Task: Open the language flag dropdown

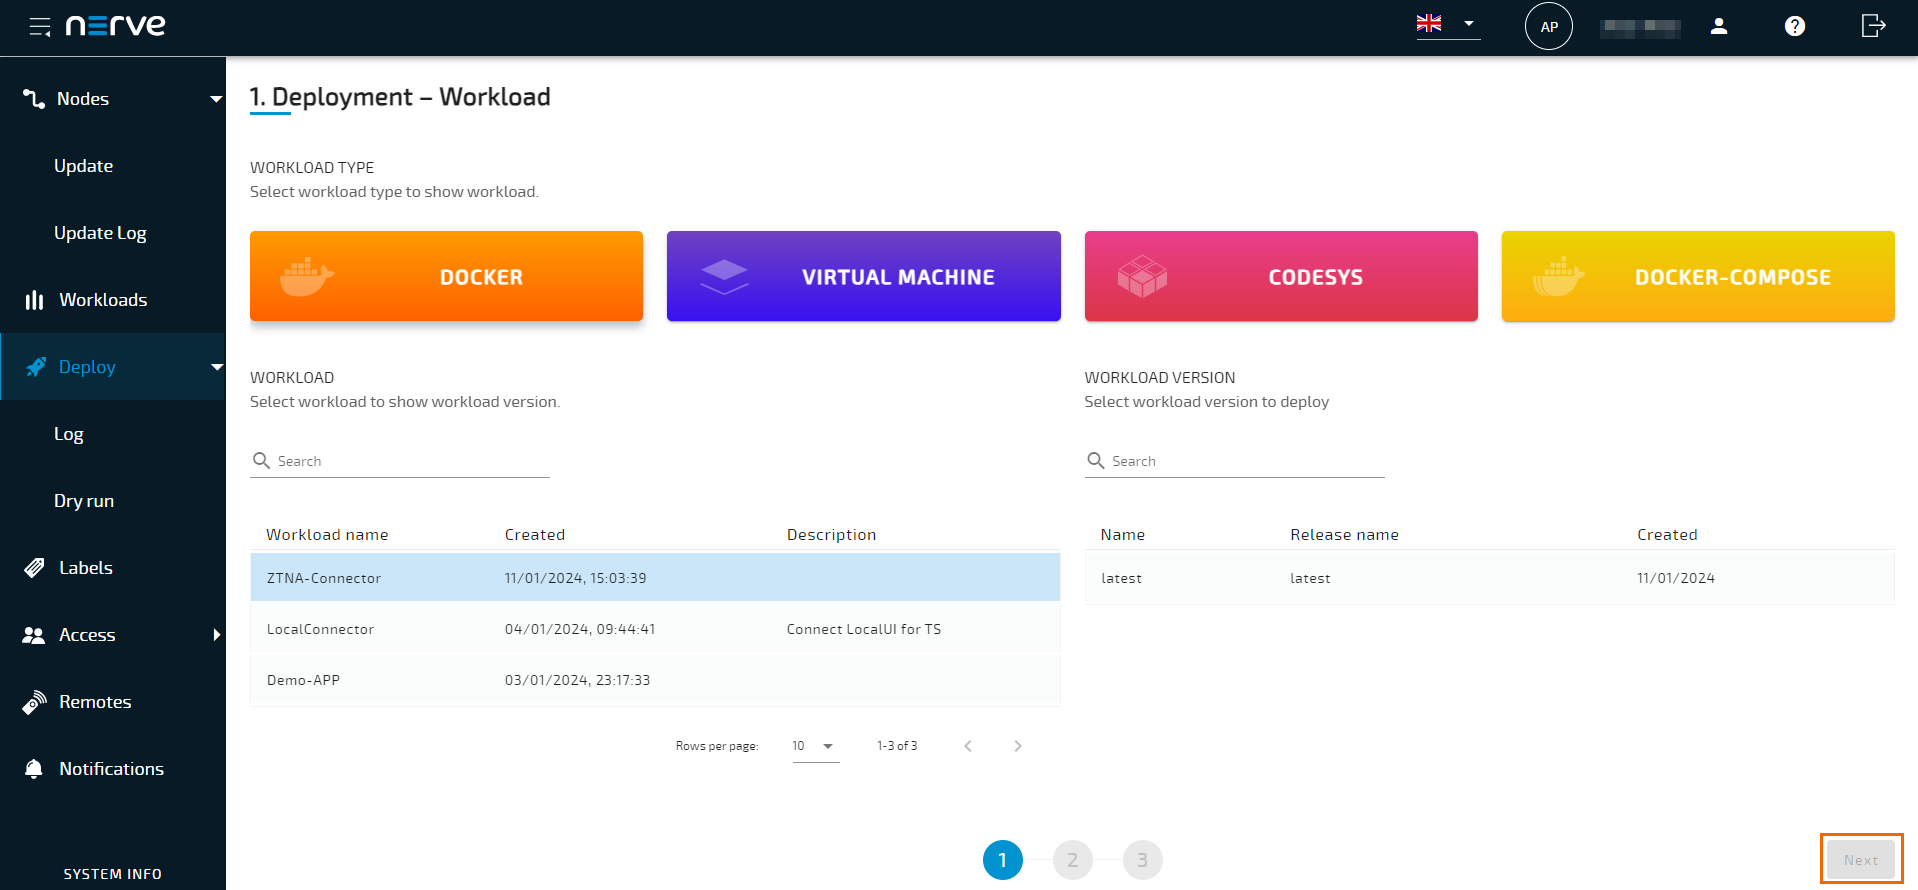Action: (1447, 24)
